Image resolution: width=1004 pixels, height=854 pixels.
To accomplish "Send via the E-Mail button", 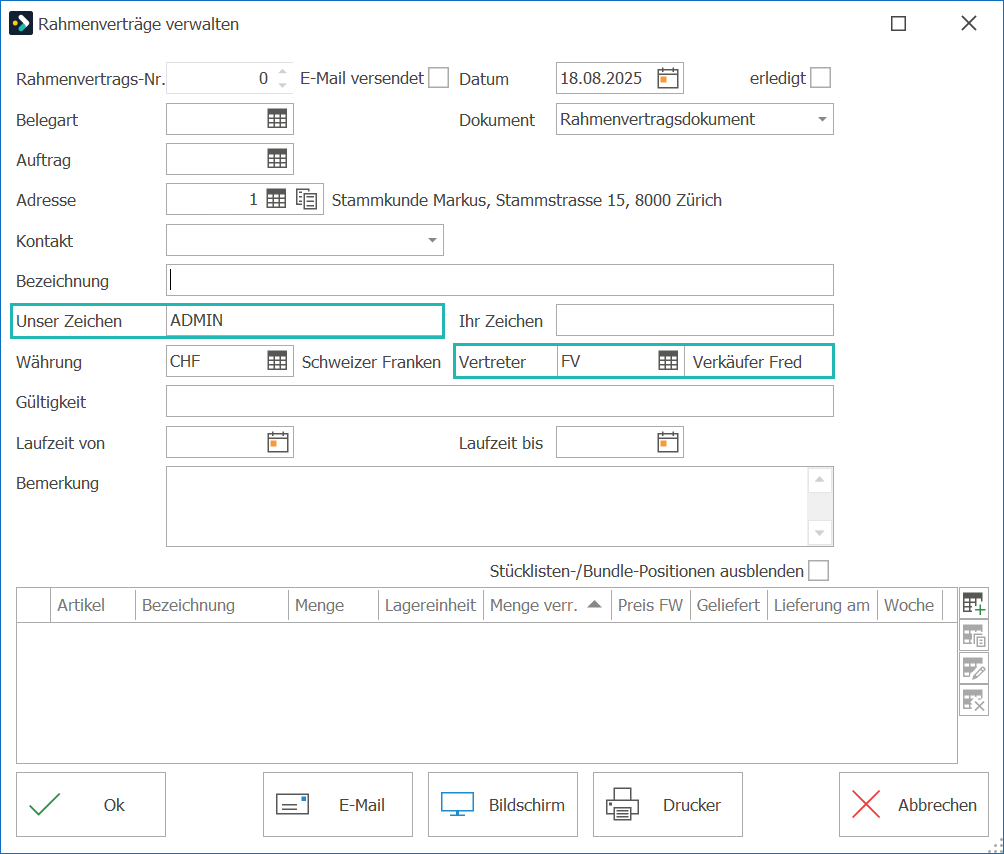I will pos(338,805).
